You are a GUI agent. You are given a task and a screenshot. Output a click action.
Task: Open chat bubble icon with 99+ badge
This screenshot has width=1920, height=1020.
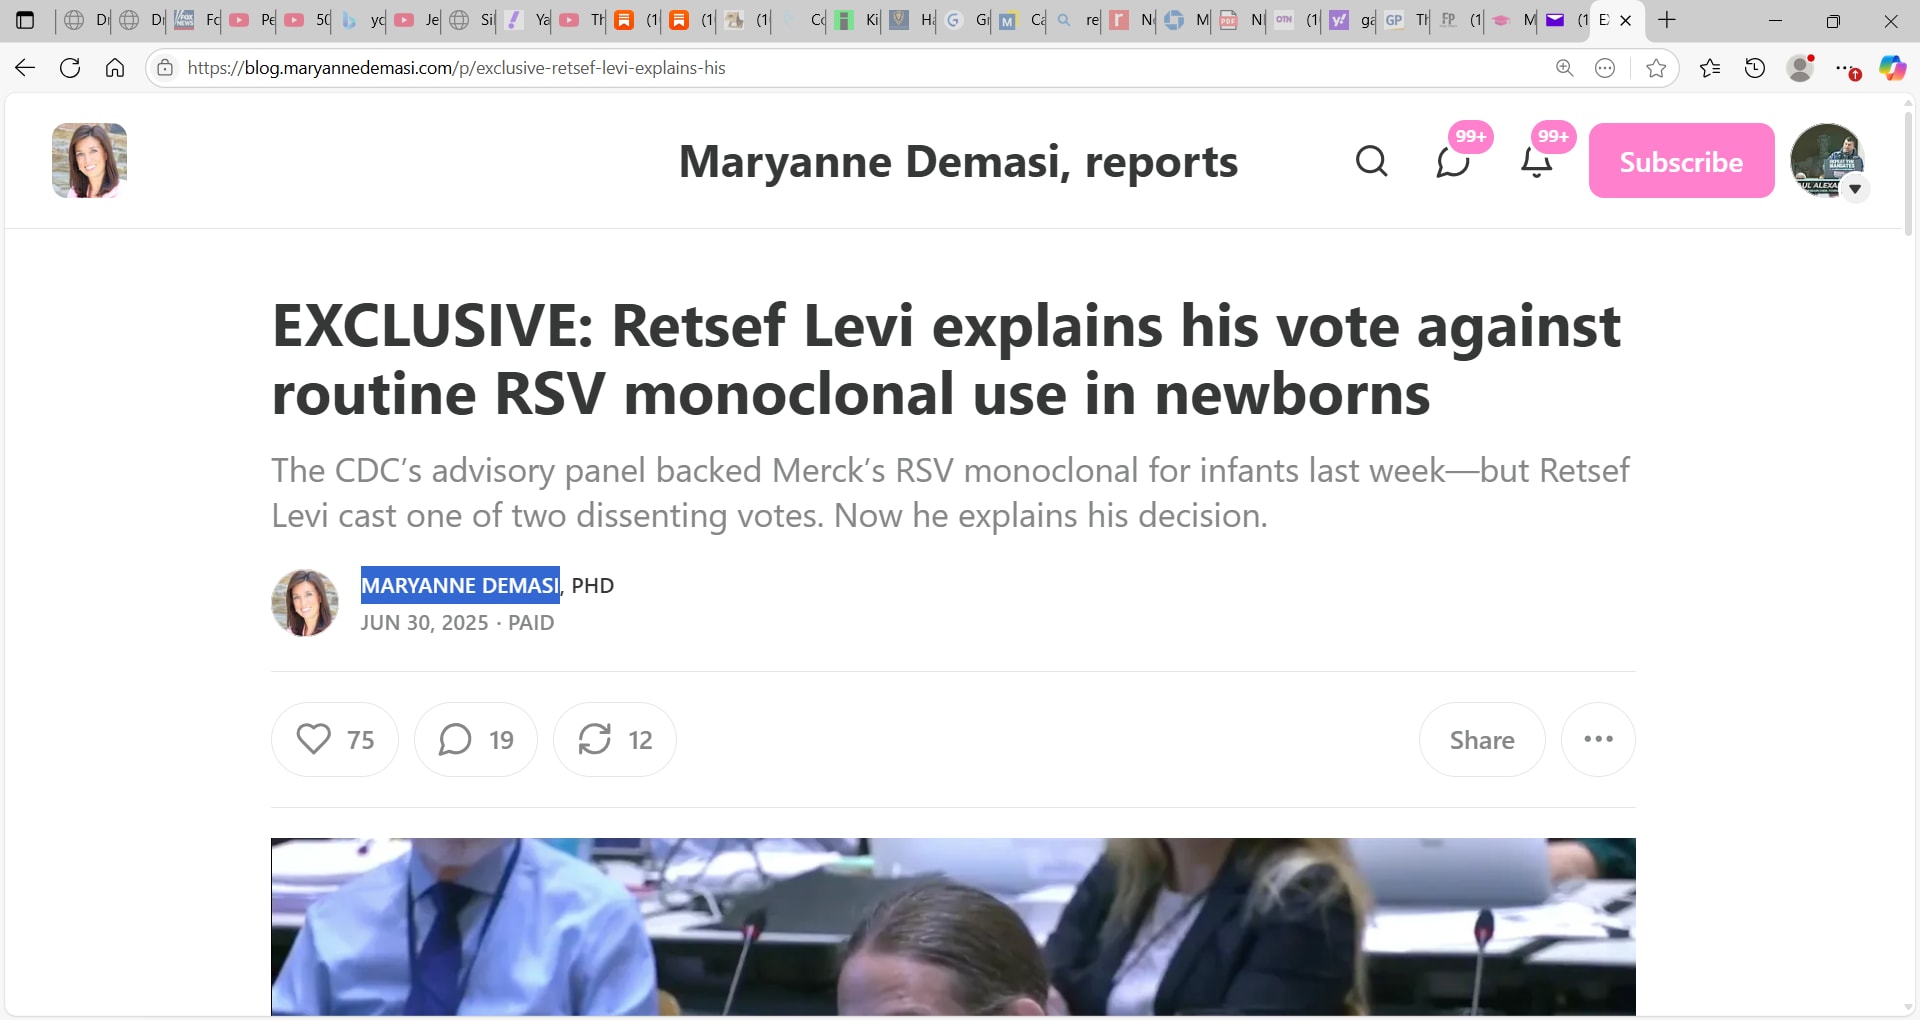pyautogui.click(x=1453, y=161)
